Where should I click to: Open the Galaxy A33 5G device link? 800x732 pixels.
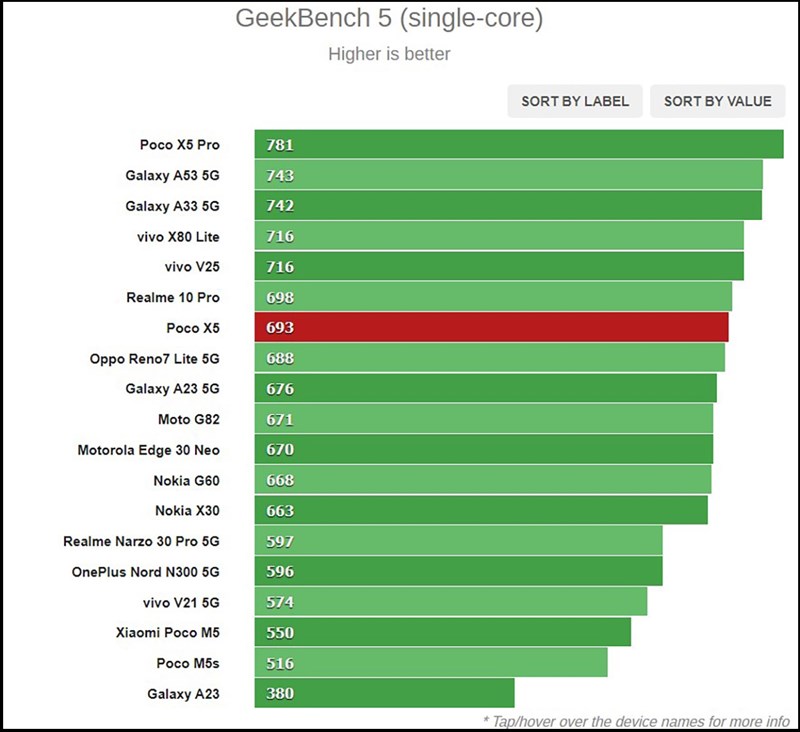(172, 206)
